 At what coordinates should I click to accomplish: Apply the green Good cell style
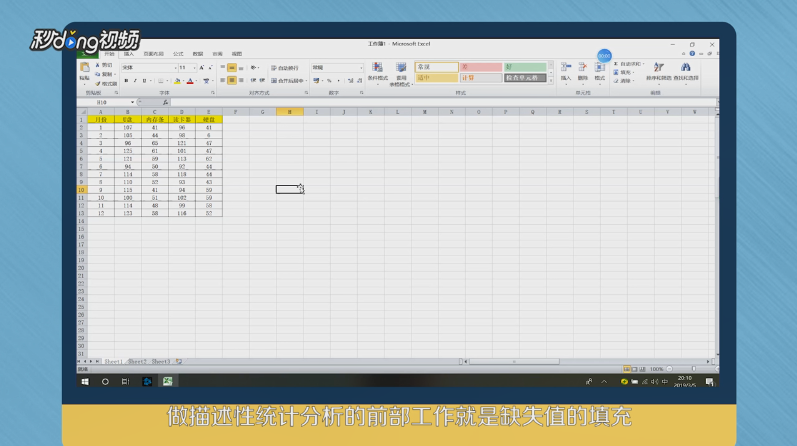pyautogui.click(x=525, y=67)
